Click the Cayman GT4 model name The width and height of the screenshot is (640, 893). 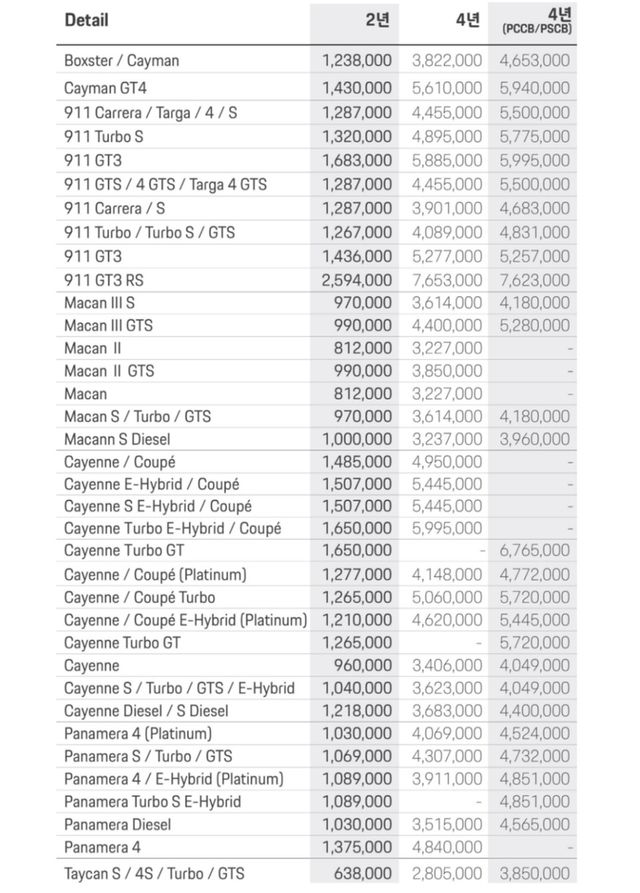pos(106,88)
